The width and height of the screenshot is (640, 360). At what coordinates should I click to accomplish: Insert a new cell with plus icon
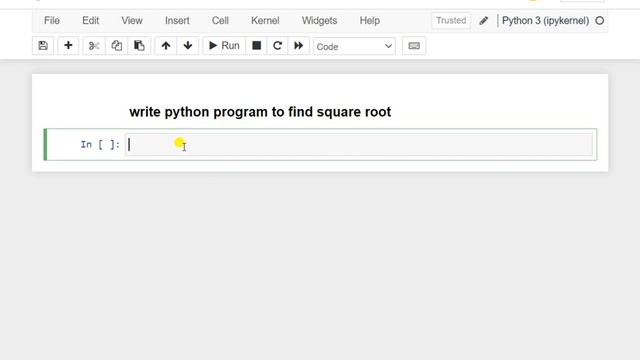click(x=68, y=46)
